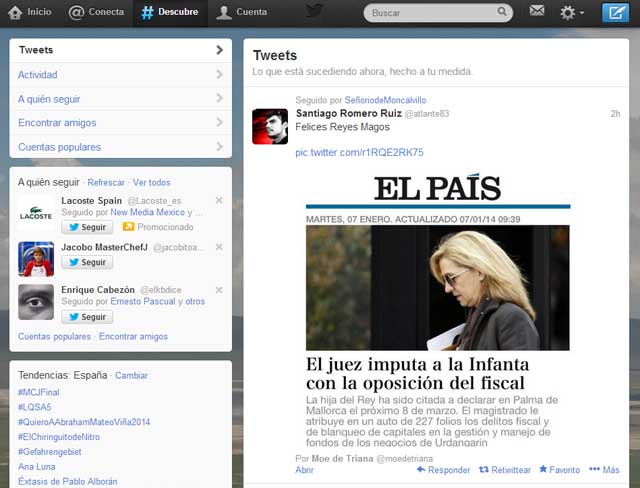The height and width of the screenshot is (488, 640).
Task: Click the chevron beside Tweets menu item
Action: coord(220,50)
